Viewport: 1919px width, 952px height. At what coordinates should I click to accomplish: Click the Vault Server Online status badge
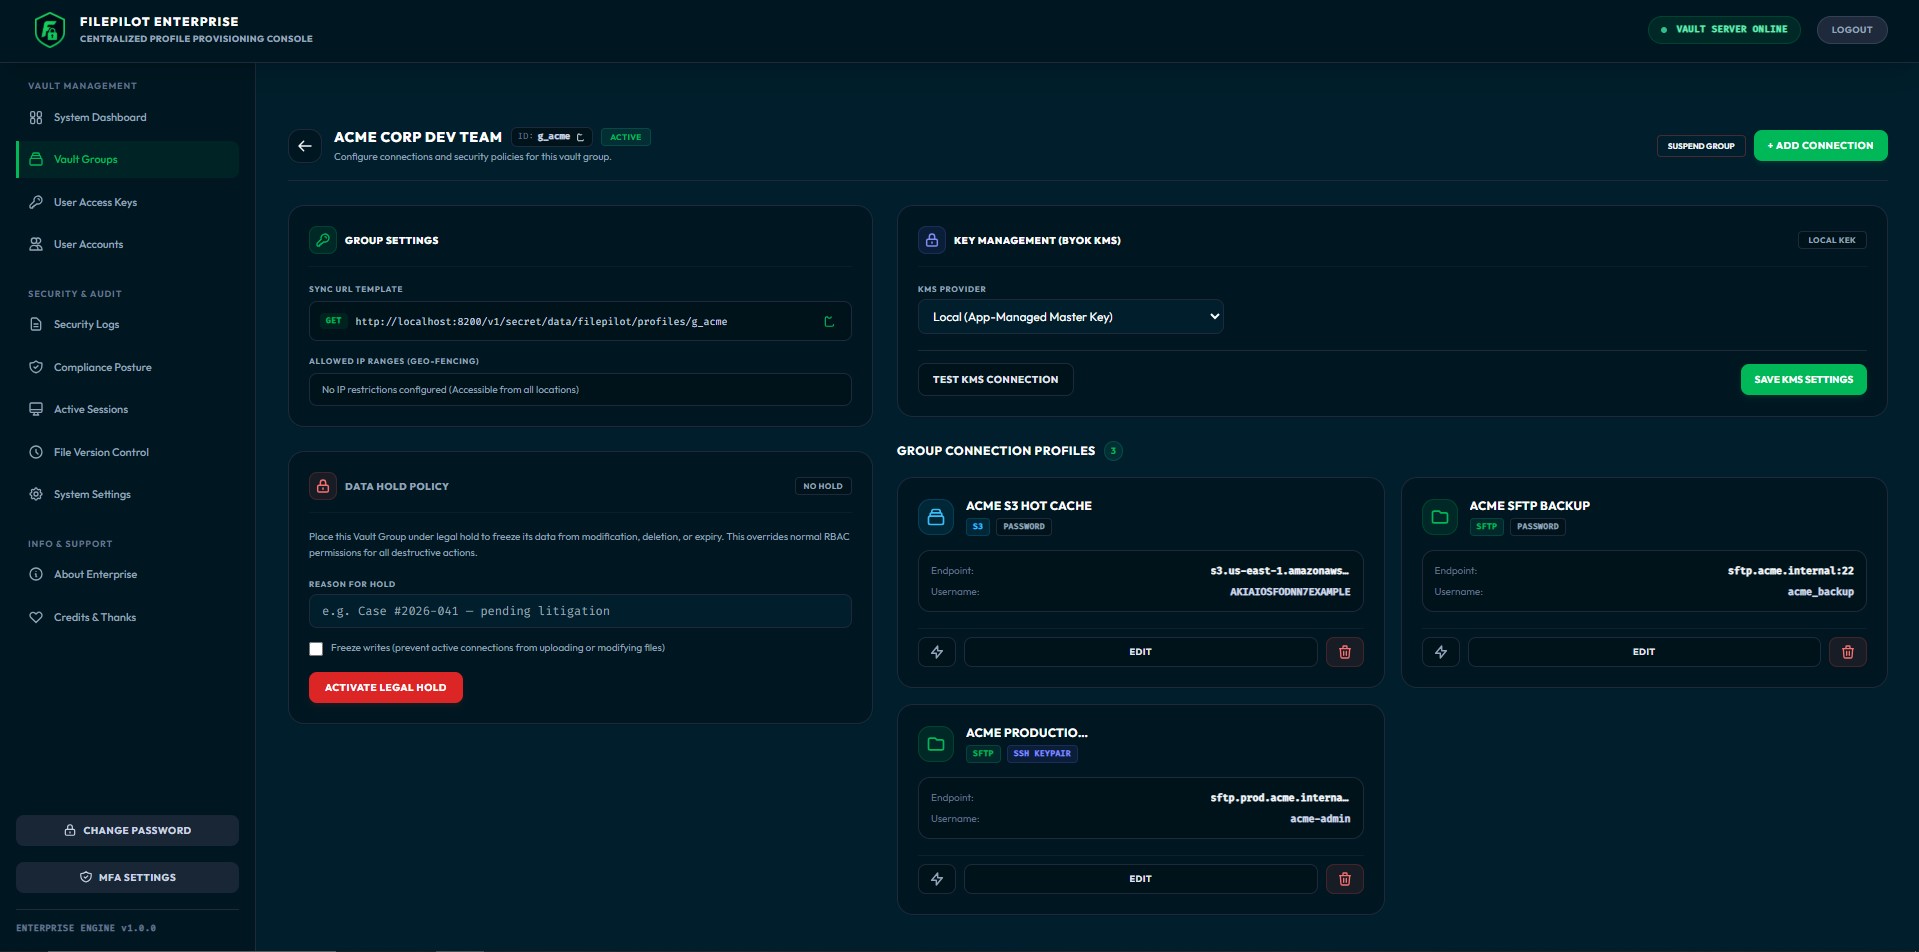(x=1724, y=30)
